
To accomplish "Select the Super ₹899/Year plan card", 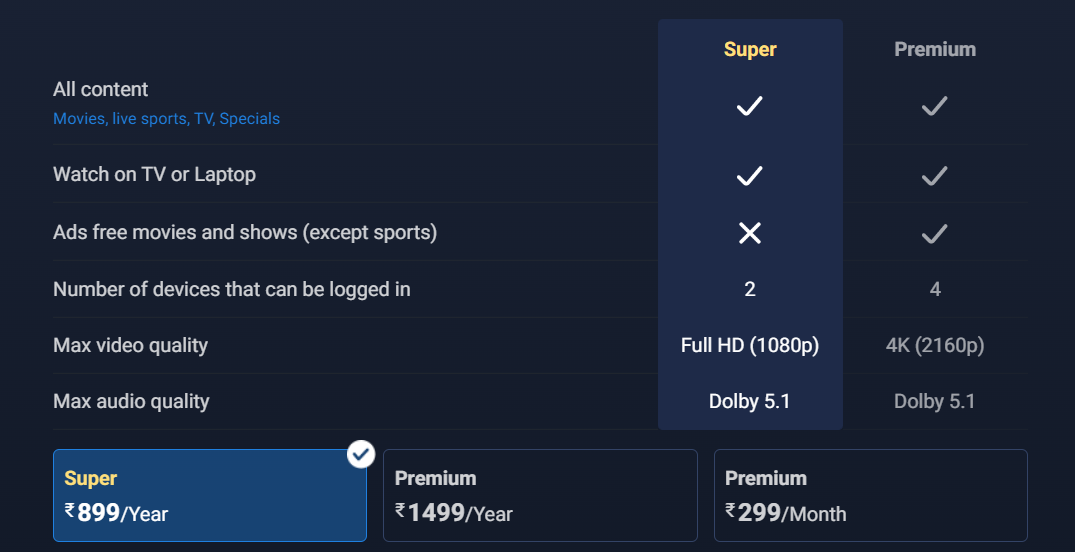I will [x=209, y=495].
